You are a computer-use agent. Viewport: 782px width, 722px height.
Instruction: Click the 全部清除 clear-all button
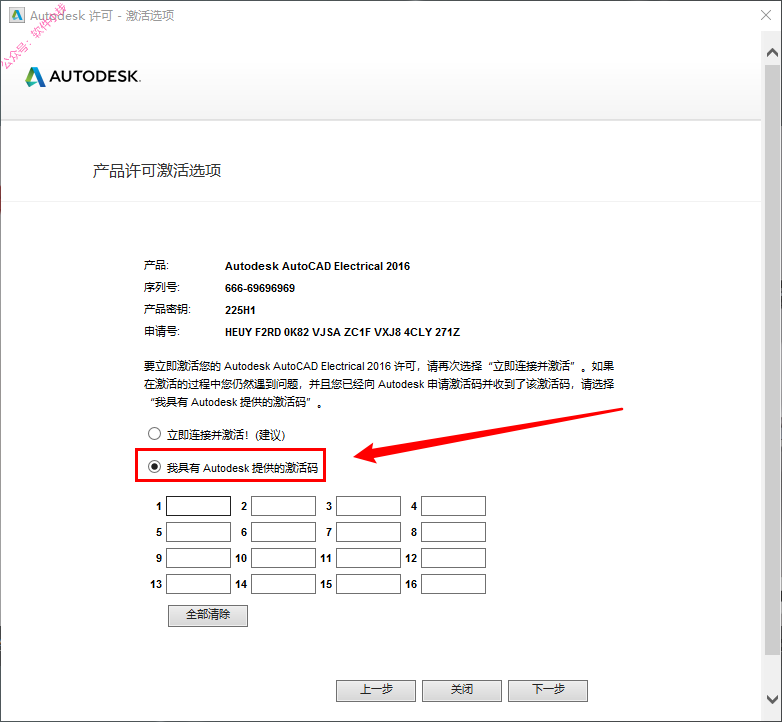(208, 615)
